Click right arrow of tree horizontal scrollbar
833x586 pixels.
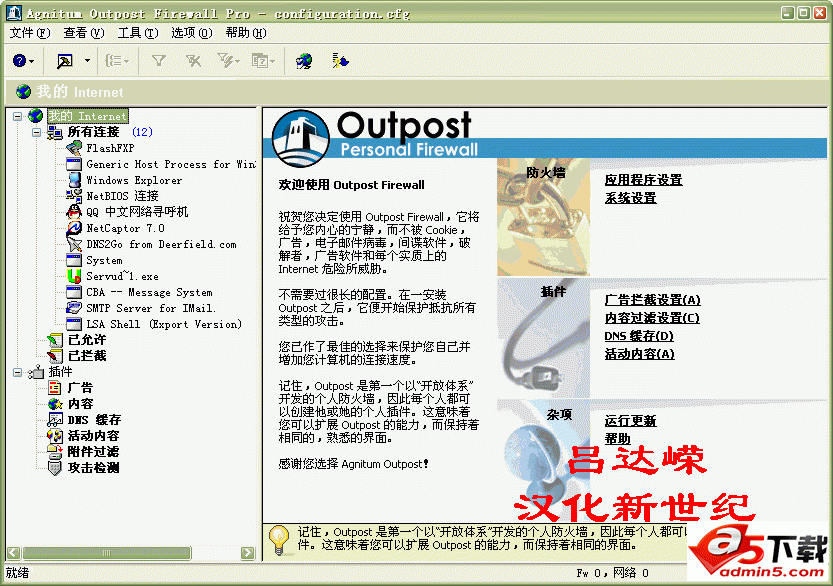[x=248, y=553]
